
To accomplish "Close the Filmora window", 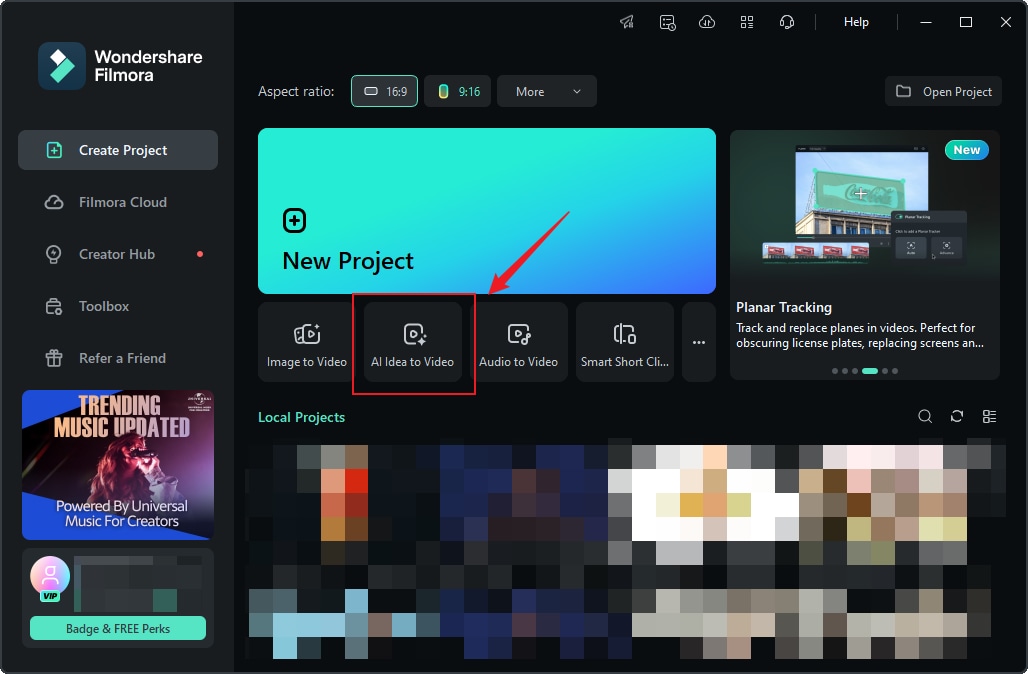I will (x=1006, y=22).
